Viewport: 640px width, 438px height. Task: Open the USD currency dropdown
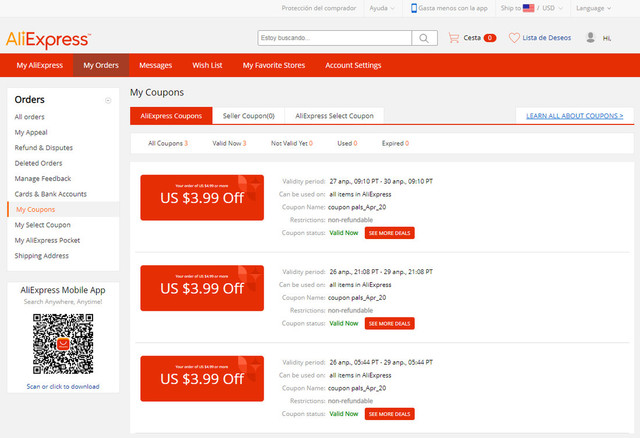(552, 8)
